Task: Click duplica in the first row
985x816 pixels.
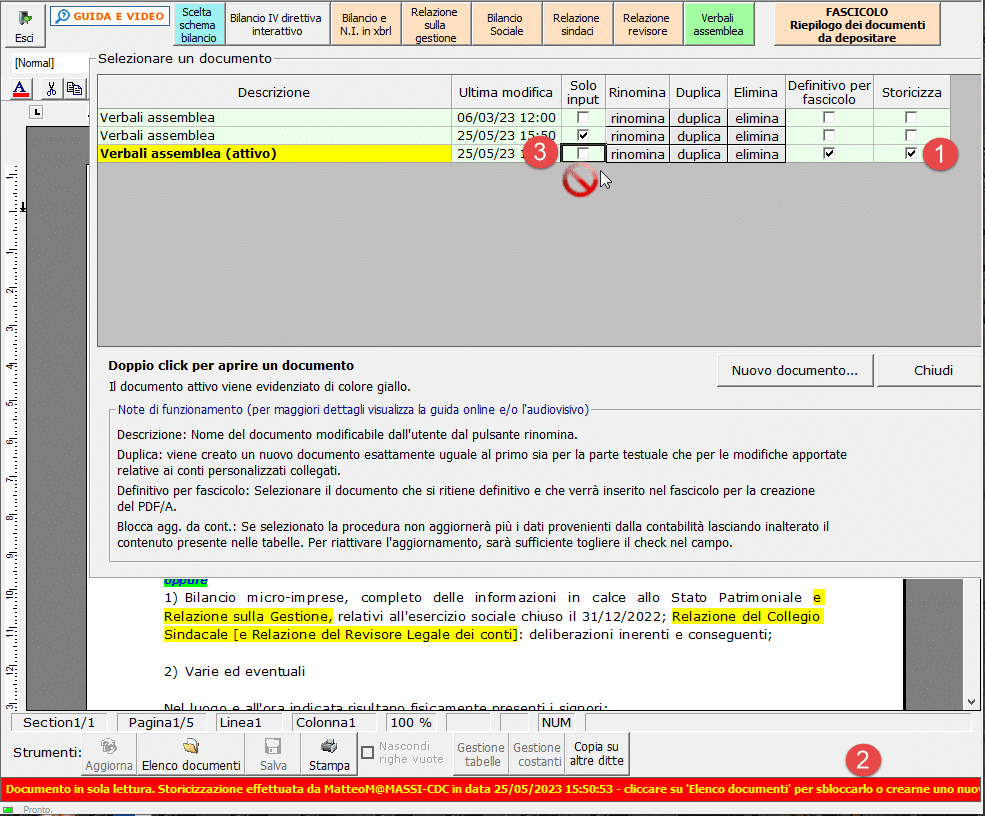Action: pos(699,118)
